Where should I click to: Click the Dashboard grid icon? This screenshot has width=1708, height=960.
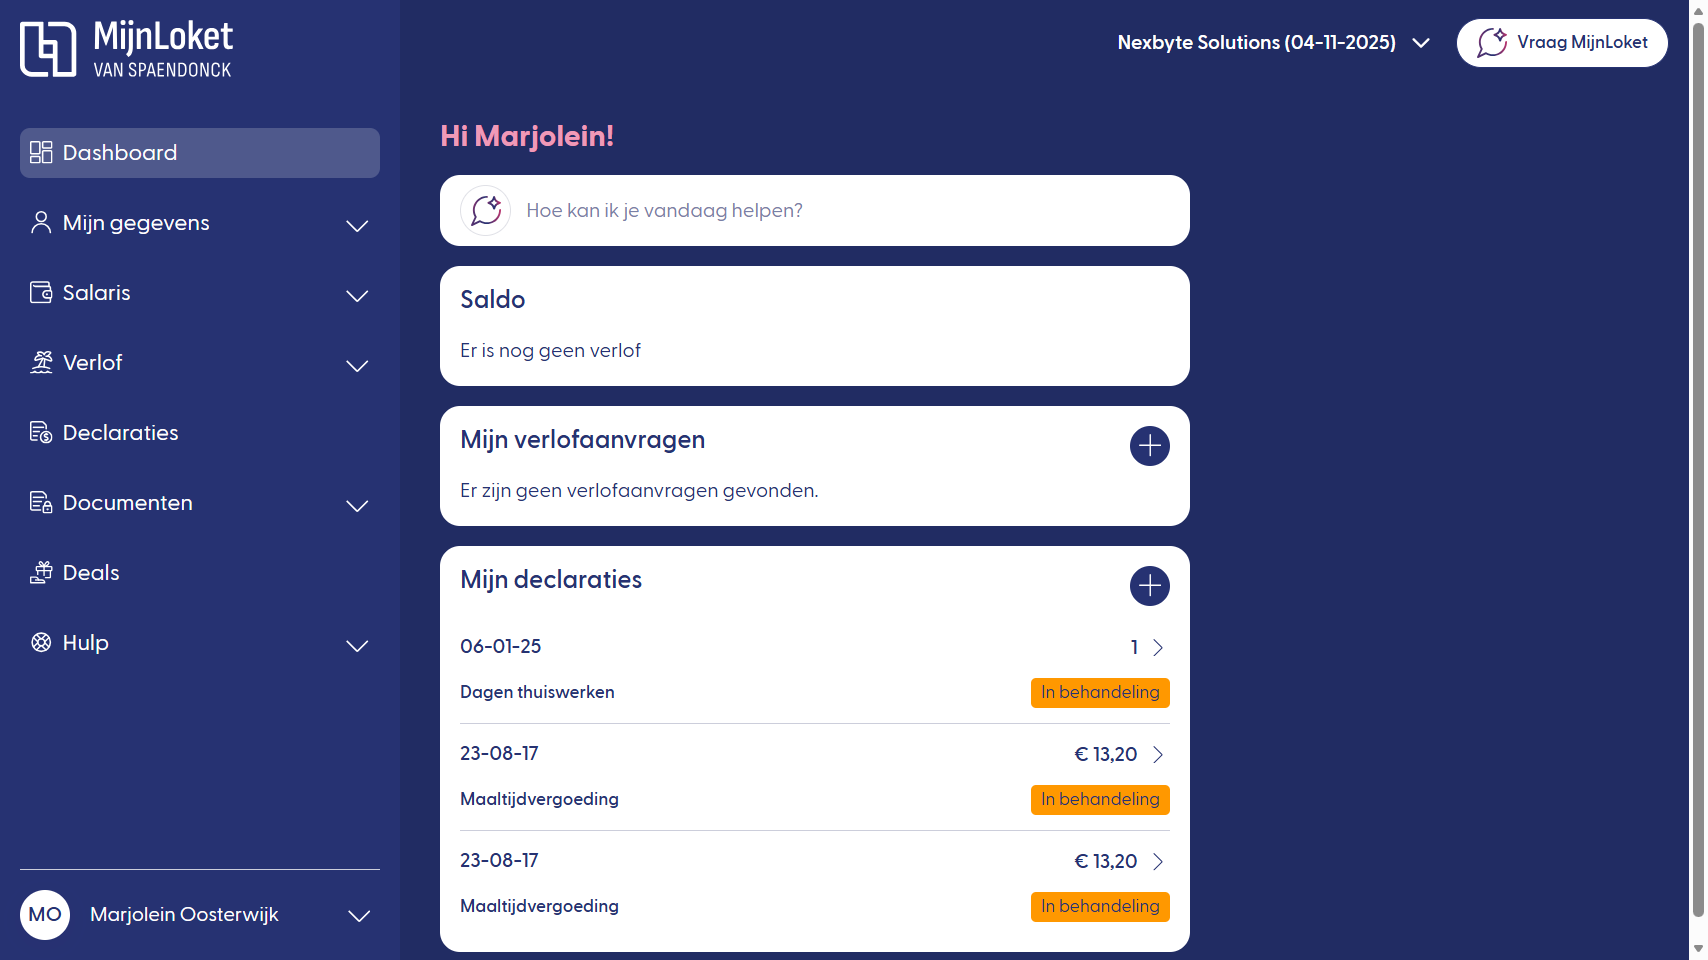click(41, 152)
